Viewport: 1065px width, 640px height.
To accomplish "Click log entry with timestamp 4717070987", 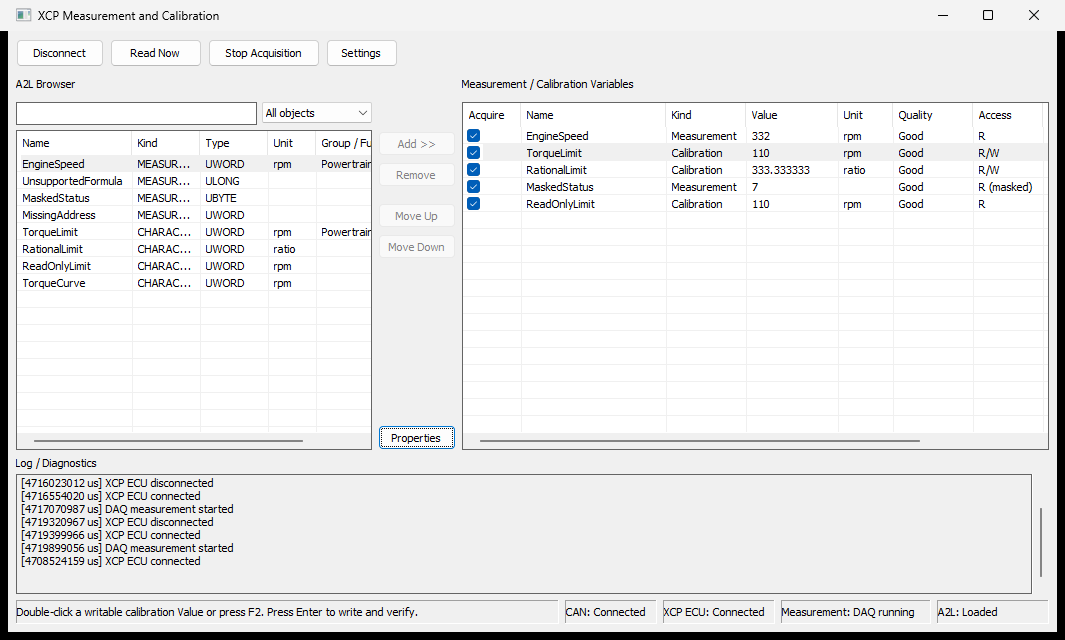I will (127, 509).
